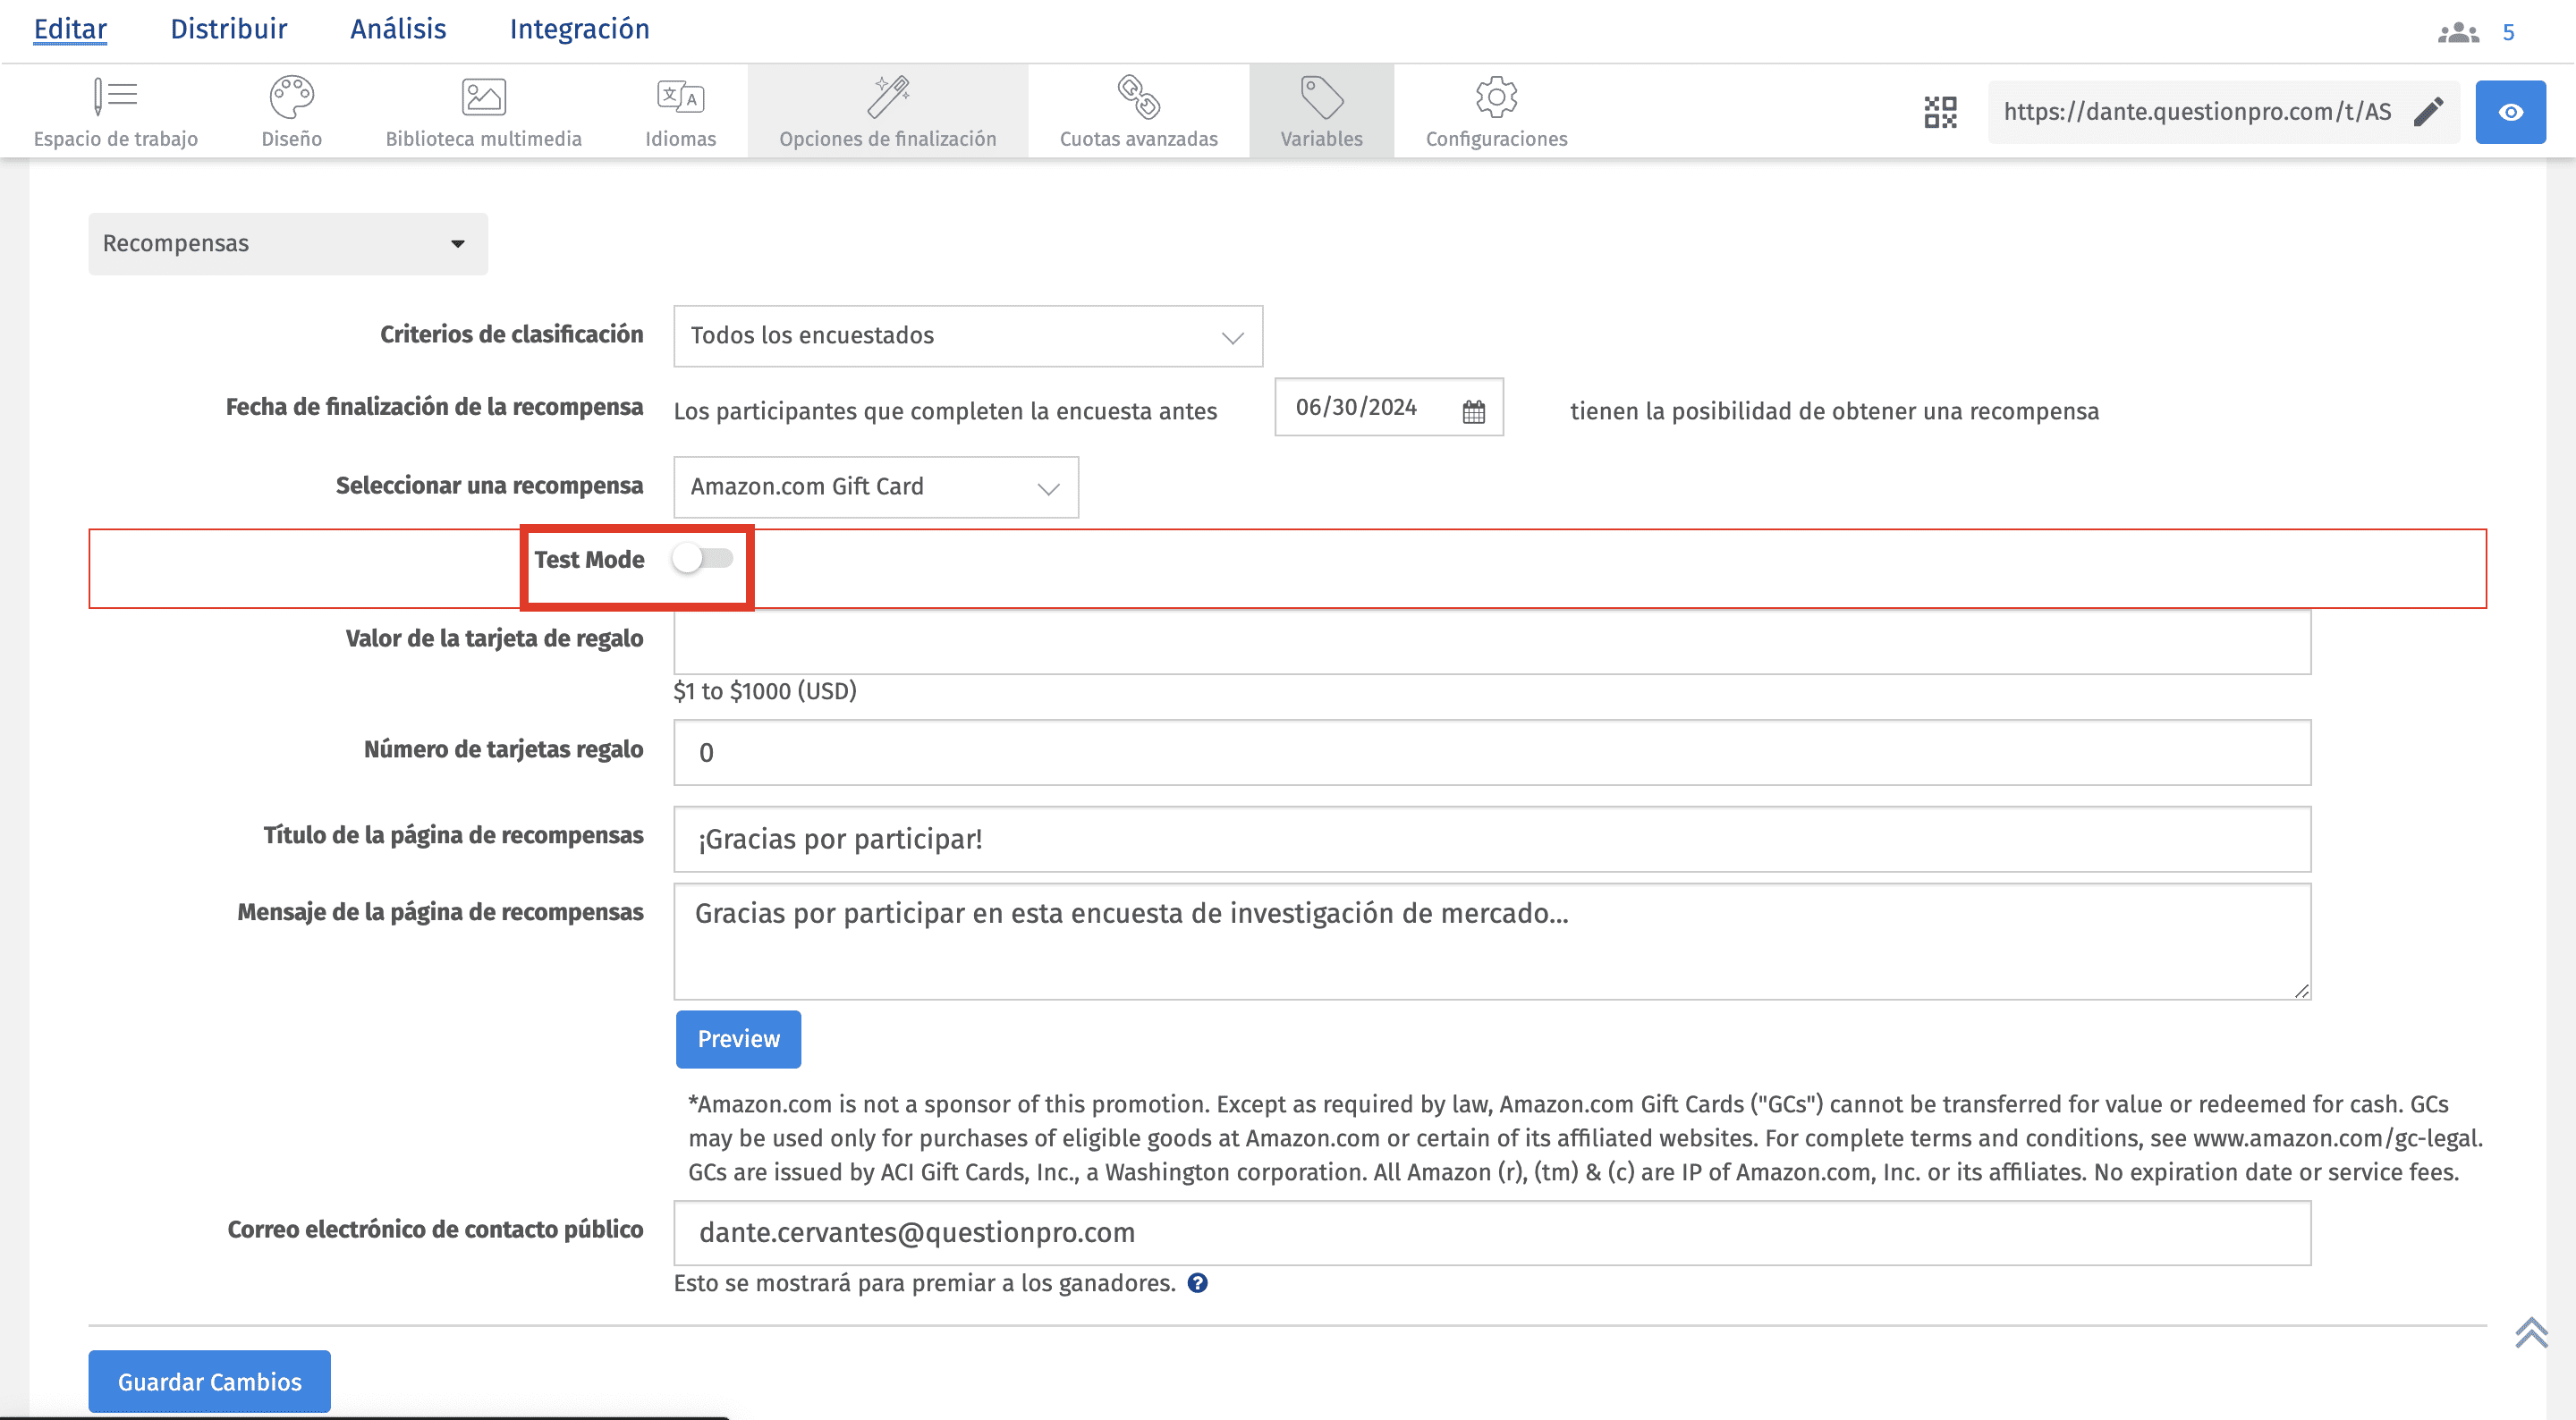The height and width of the screenshot is (1420, 2576).
Task: Switch to the Distribuir tab
Action: (x=228, y=29)
